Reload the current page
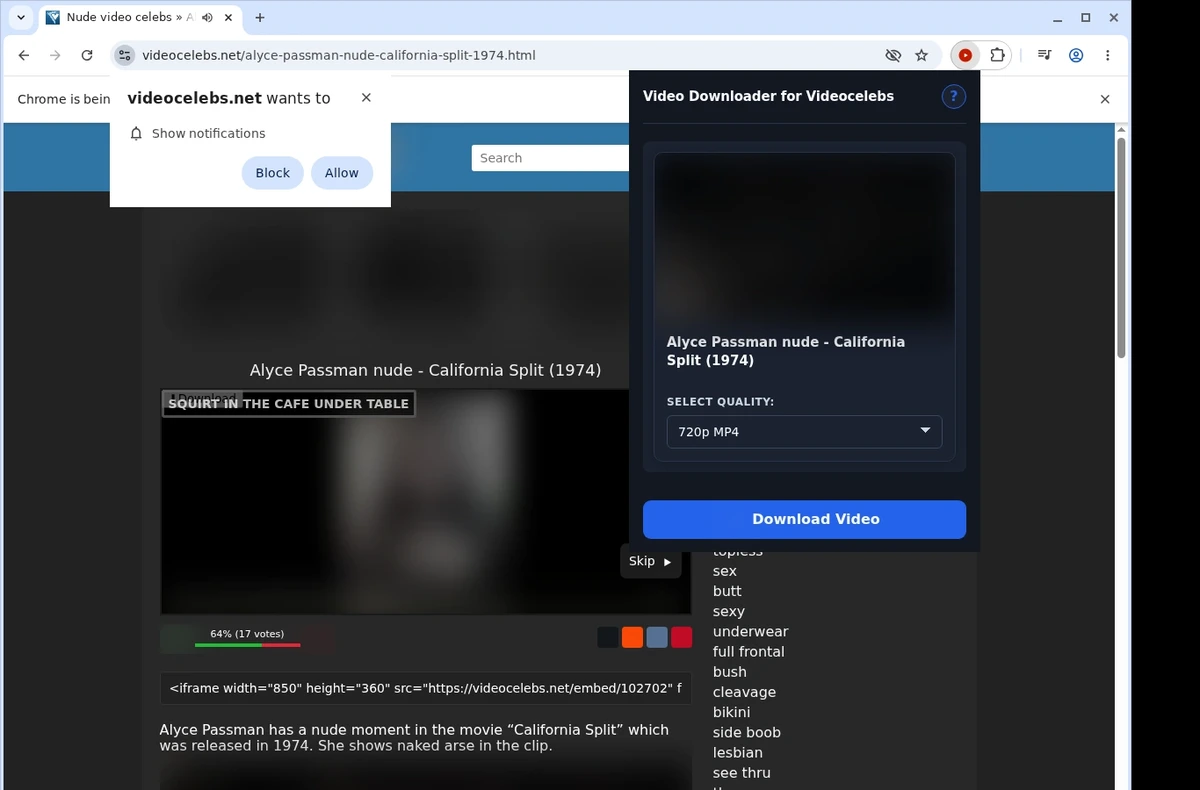This screenshot has width=1200, height=790. point(87,55)
